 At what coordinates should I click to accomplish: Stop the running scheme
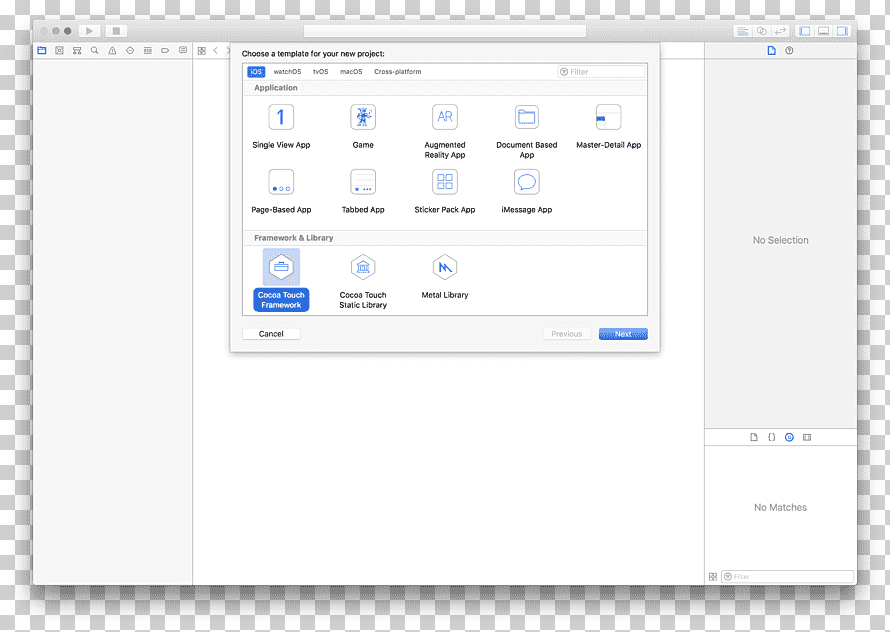[116, 31]
